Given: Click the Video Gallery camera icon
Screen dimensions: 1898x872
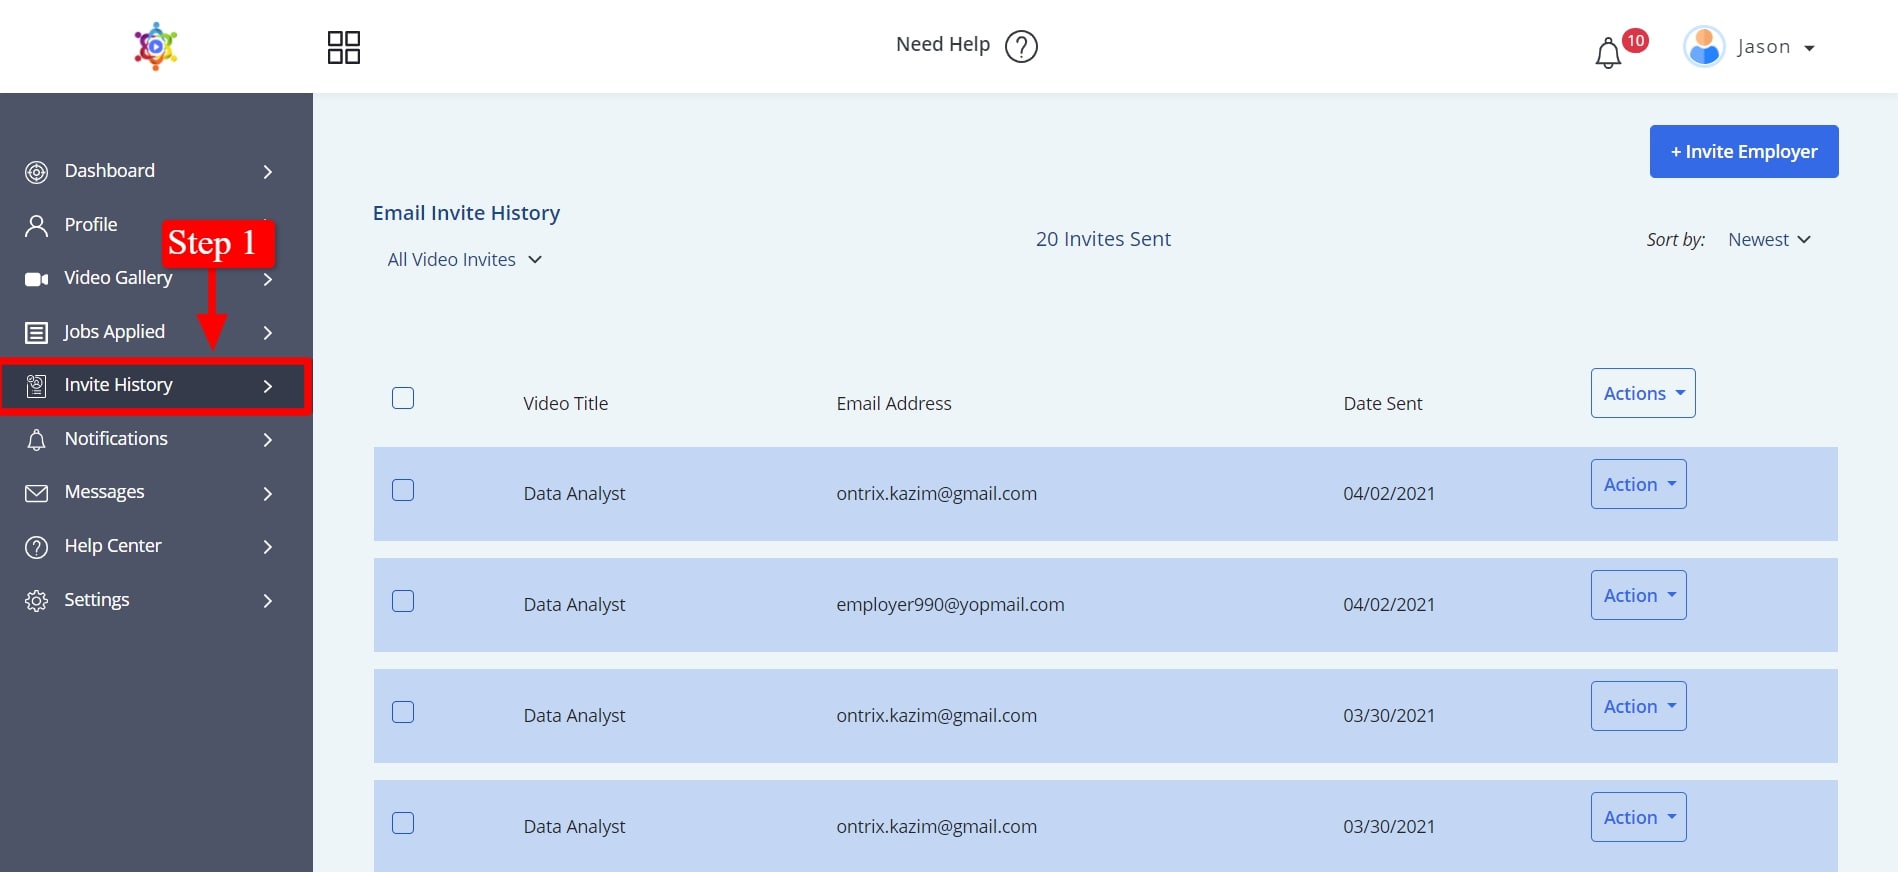Looking at the screenshot, I should coord(36,279).
